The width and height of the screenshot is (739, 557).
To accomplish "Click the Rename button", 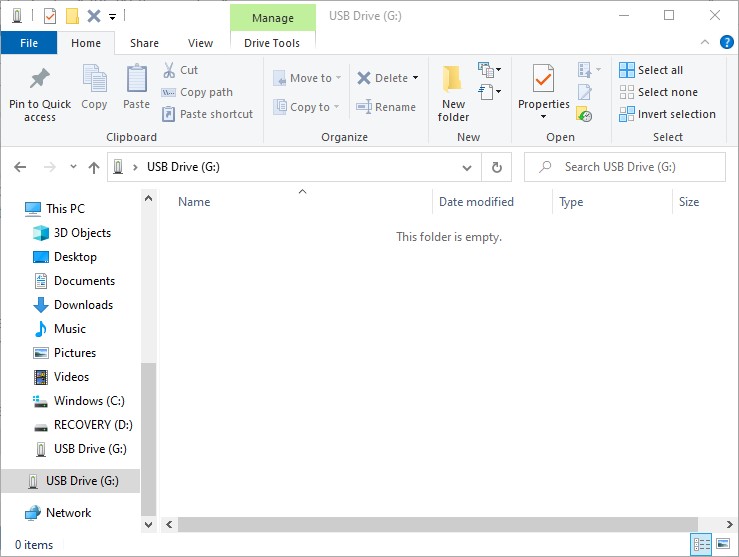I will (x=386, y=107).
